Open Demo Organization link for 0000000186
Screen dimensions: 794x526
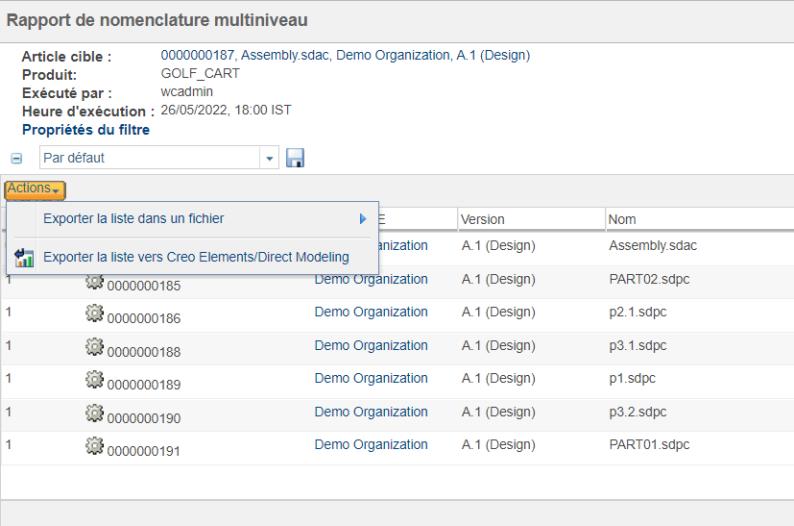[x=371, y=312]
